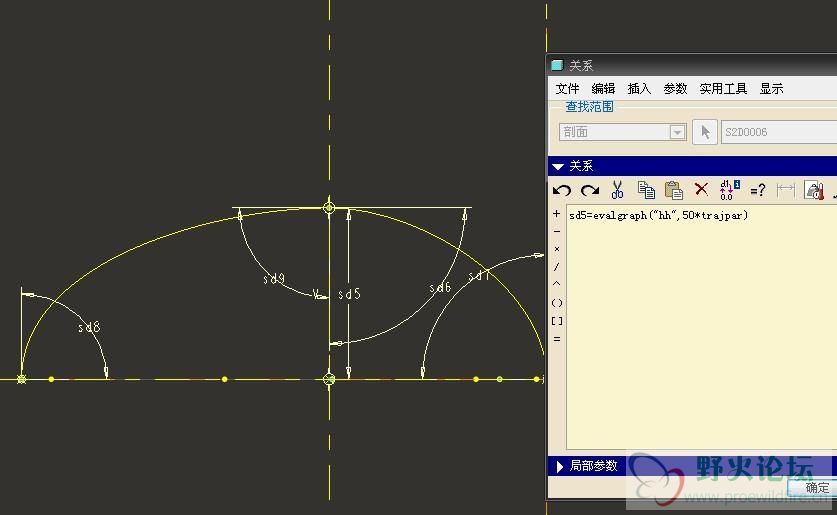Insert the equals sign operator
837x515 pixels.
[x=556, y=339]
